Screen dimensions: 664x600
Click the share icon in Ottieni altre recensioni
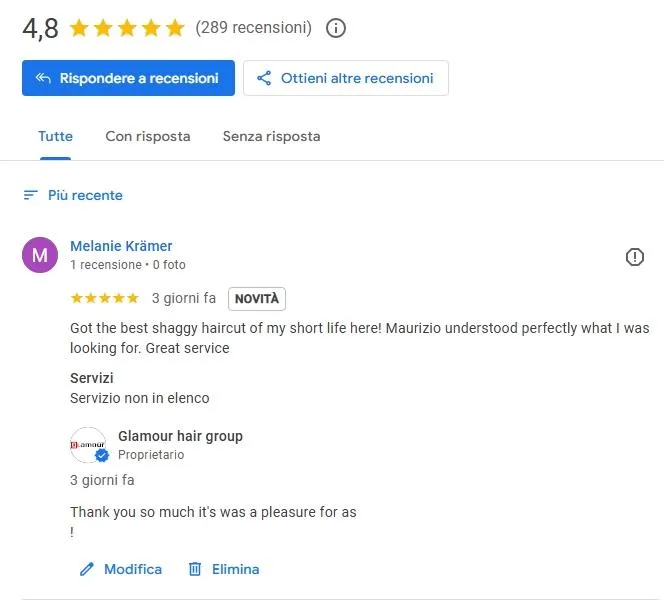[x=264, y=78]
